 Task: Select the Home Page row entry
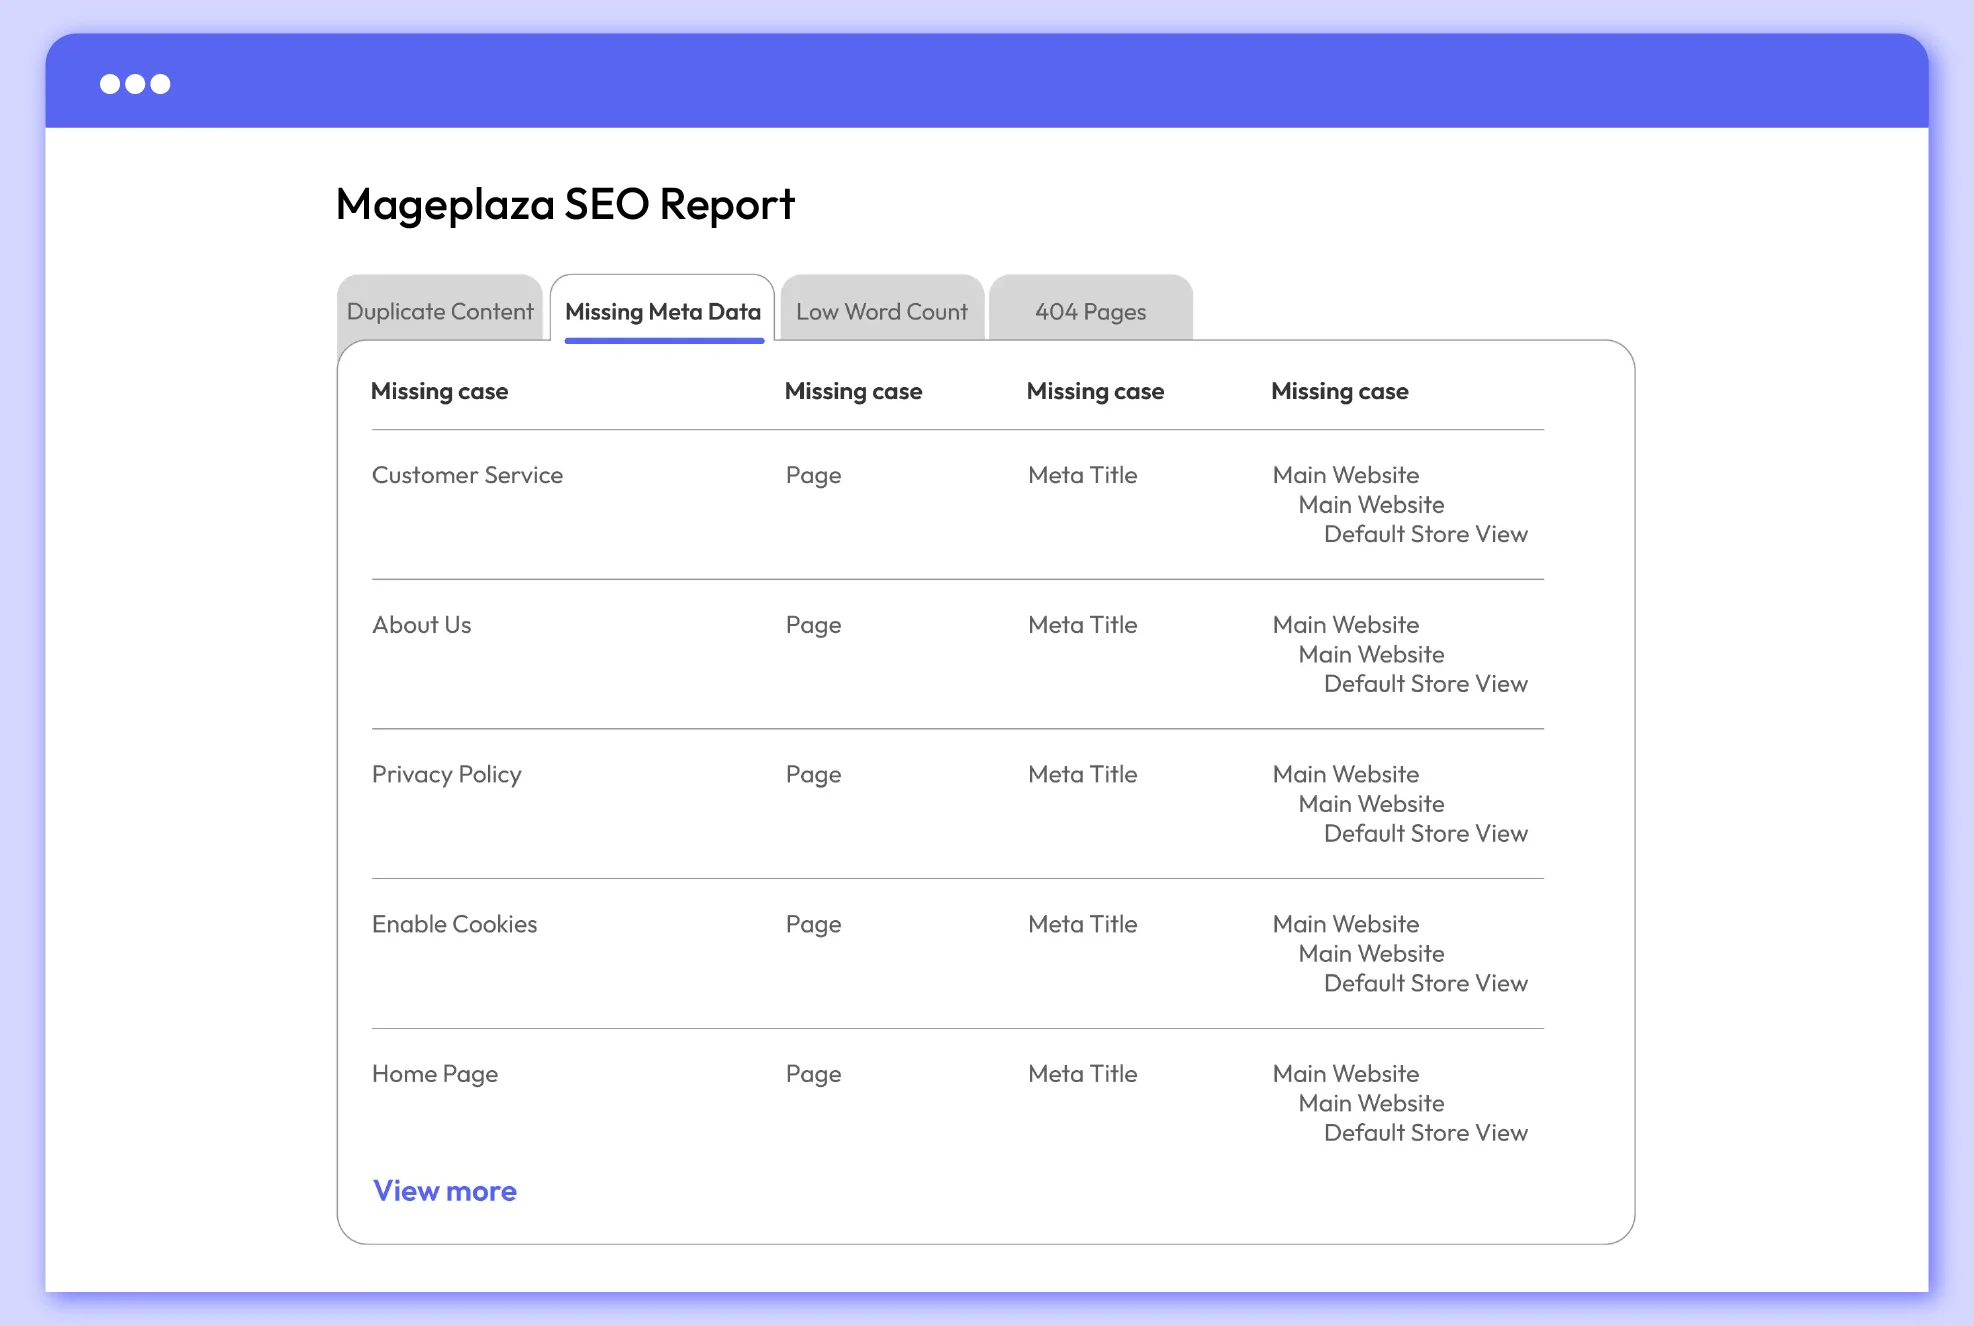(434, 1074)
